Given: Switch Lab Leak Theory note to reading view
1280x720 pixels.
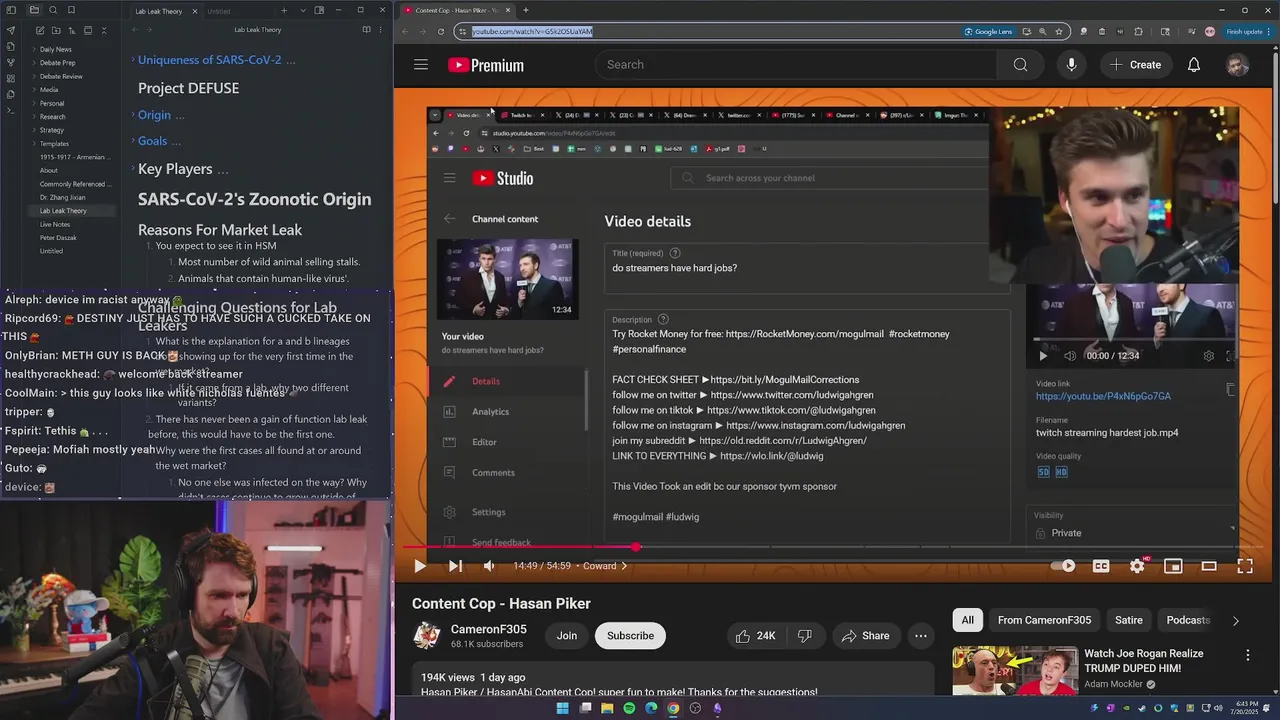Looking at the screenshot, I should [366, 30].
